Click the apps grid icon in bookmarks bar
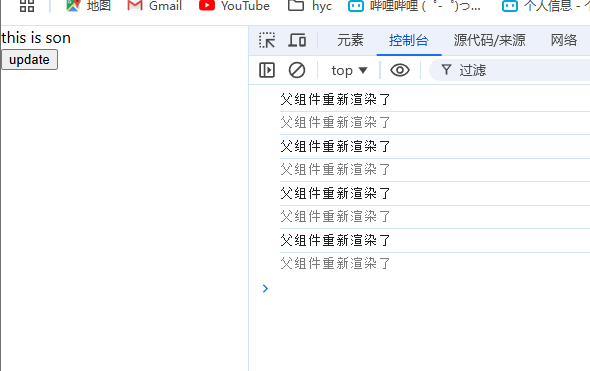Image resolution: width=590 pixels, height=371 pixels. pyautogui.click(x=27, y=6)
